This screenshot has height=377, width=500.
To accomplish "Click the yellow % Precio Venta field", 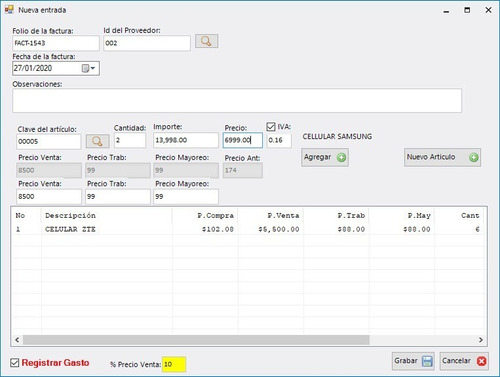I will tap(174, 364).
